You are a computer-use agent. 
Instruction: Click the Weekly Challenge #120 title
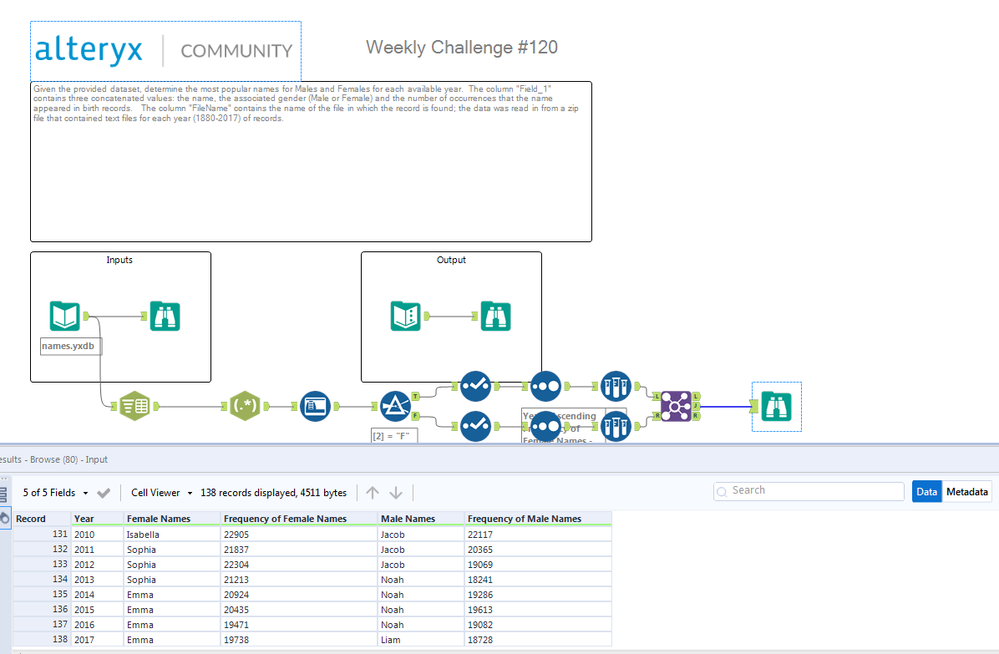point(462,47)
